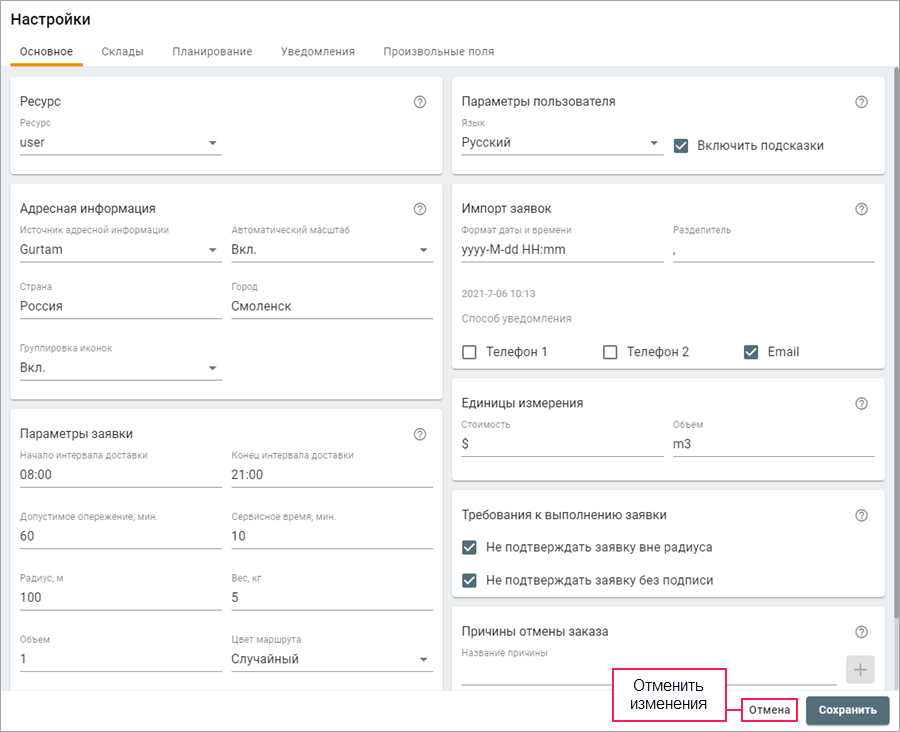The height and width of the screenshot is (732, 900).
Task: Click the Город field containing Смоленск
Action: pyautogui.click(x=331, y=306)
